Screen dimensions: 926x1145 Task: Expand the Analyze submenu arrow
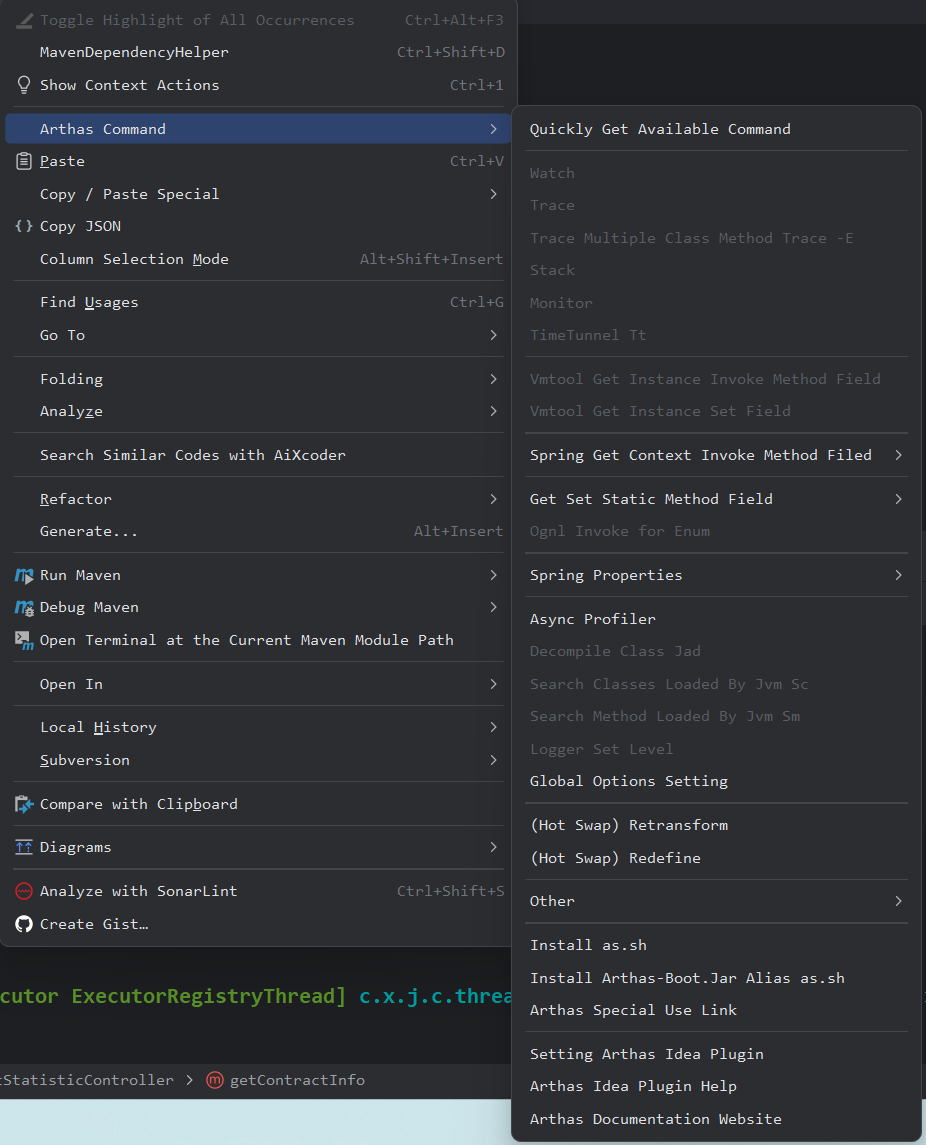[x=494, y=411]
